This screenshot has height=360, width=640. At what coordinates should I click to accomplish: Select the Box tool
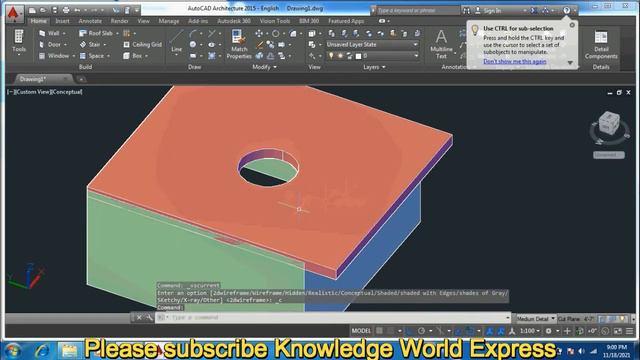133,56
